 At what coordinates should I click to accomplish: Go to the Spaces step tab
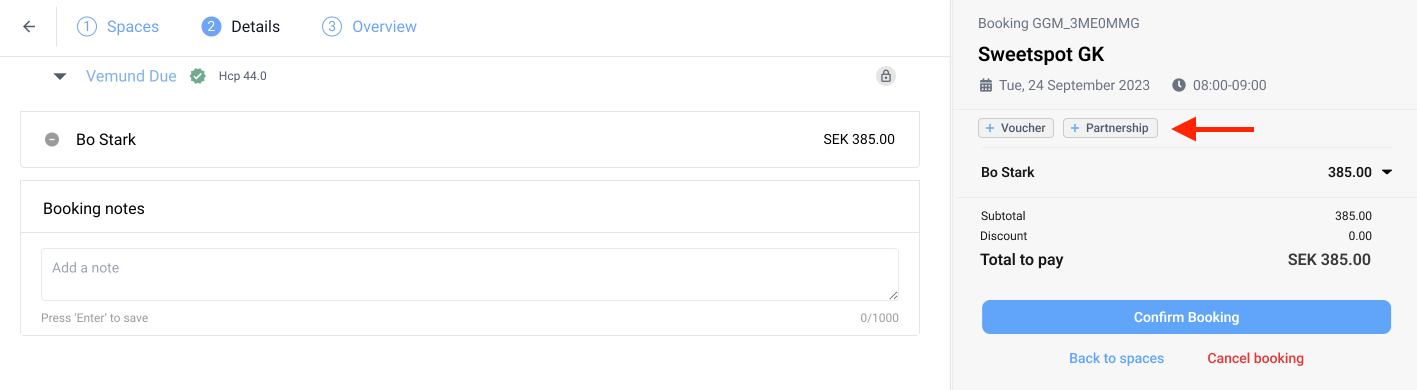click(119, 27)
